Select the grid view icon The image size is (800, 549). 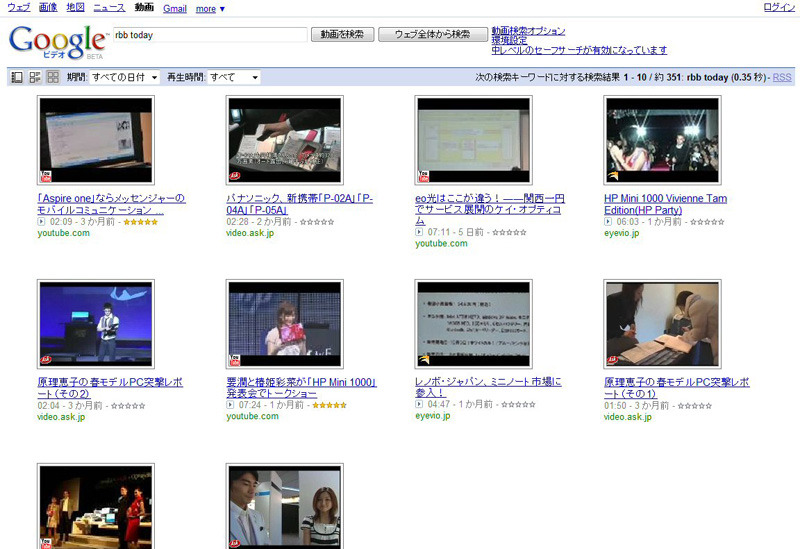(x=53, y=77)
